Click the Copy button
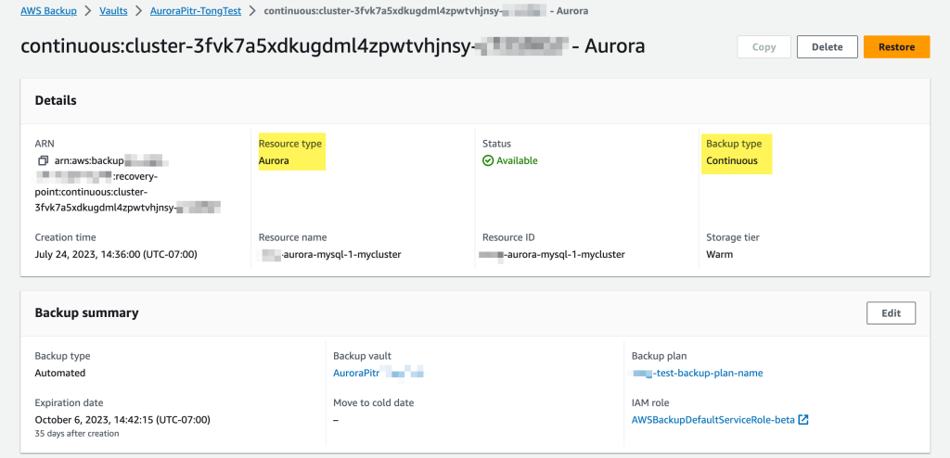 click(763, 47)
